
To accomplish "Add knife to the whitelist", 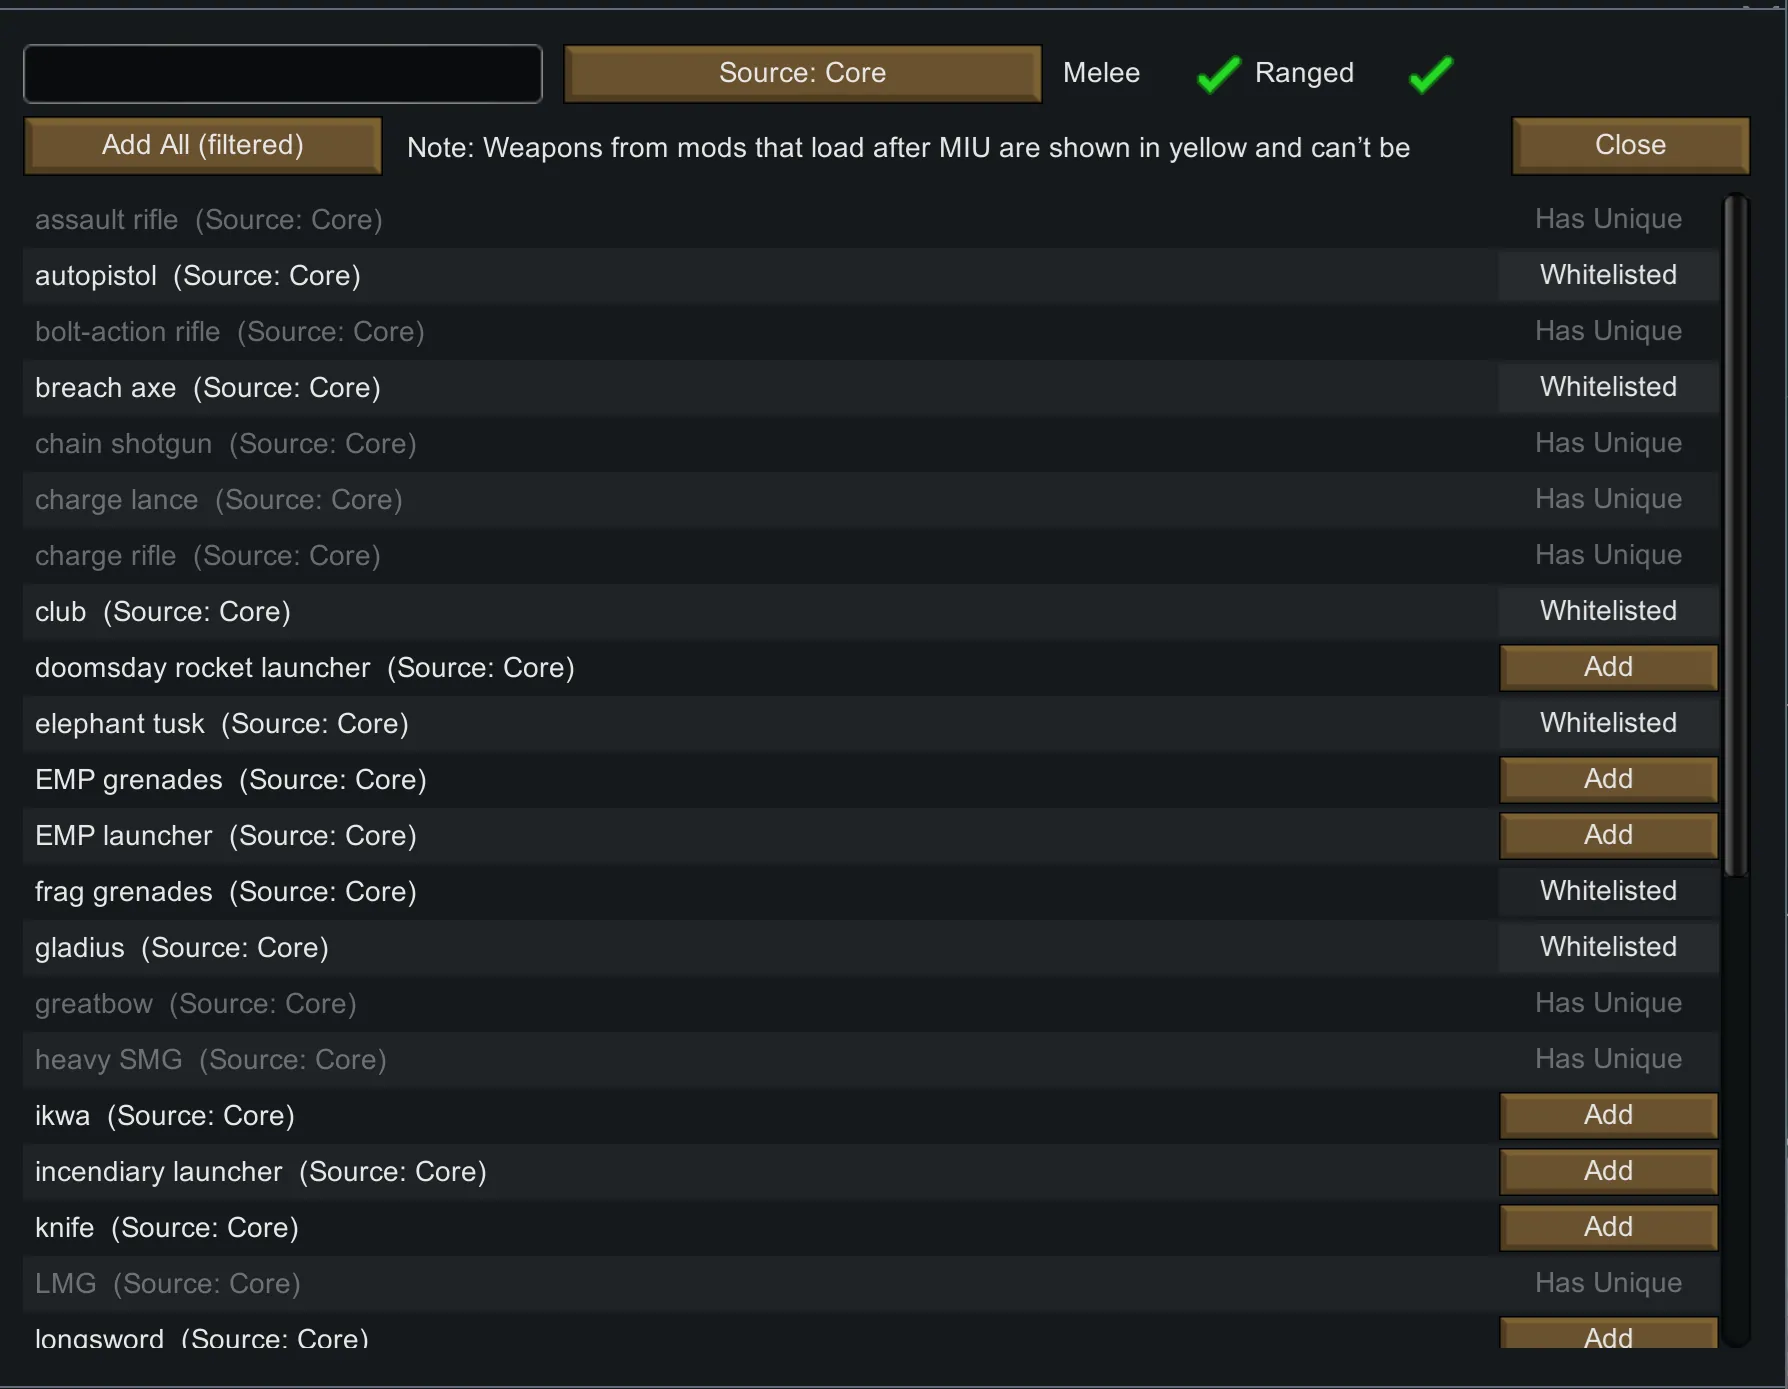I will [x=1608, y=1227].
